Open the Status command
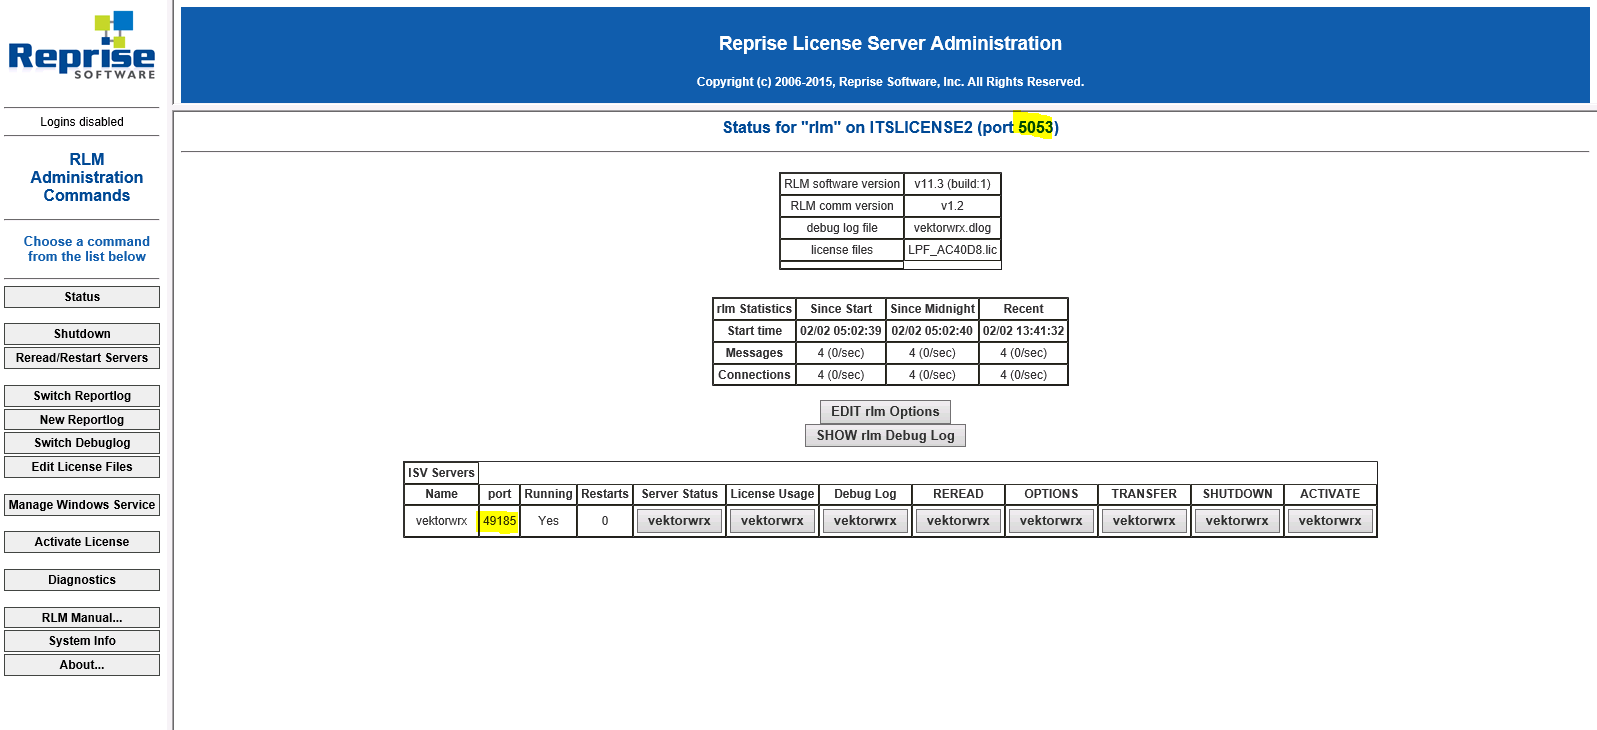 (82, 297)
